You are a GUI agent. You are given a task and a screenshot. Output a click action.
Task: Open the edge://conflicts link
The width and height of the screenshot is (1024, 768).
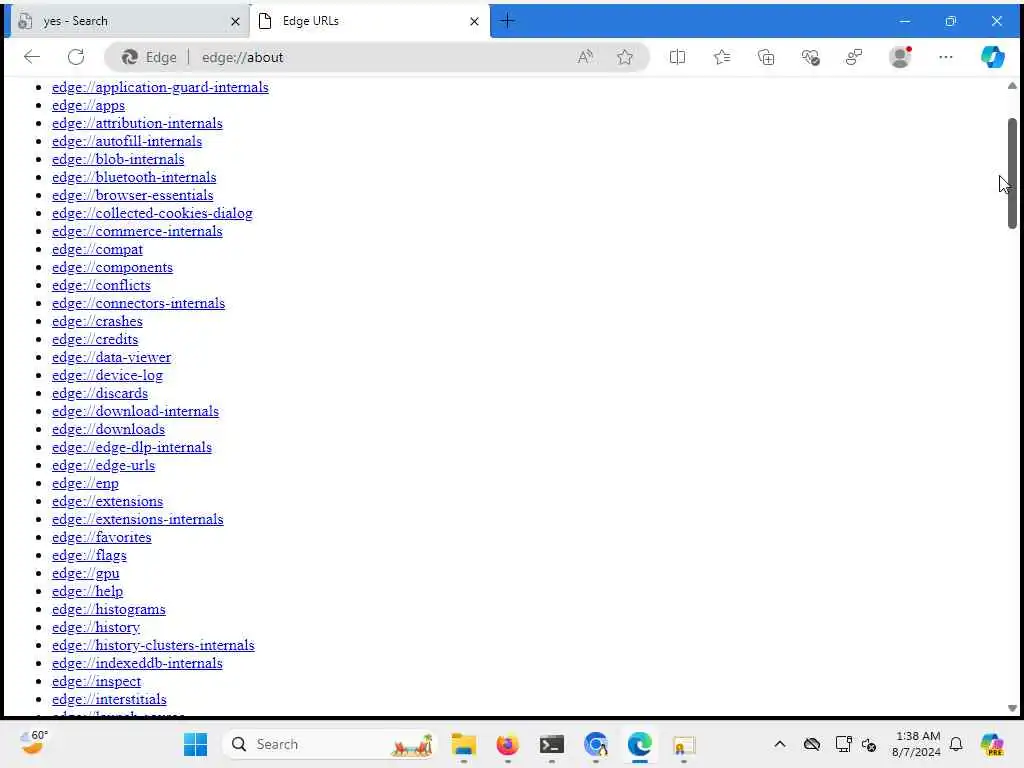click(x=101, y=285)
